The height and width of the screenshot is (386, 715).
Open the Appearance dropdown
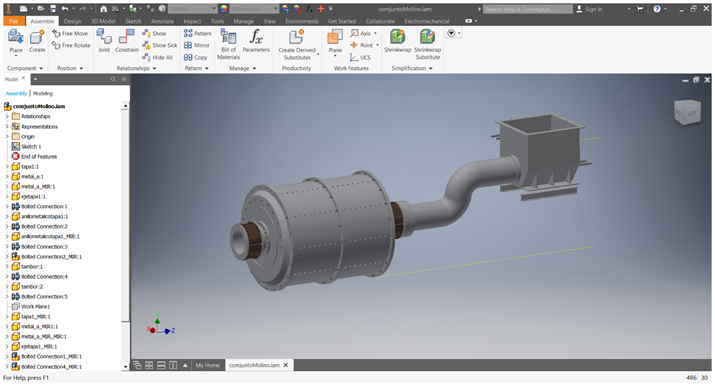(x=254, y=9)
